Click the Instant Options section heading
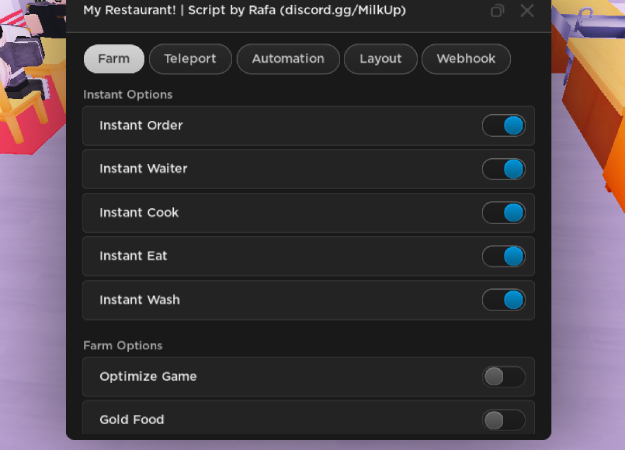 click(x=128, y=95)
